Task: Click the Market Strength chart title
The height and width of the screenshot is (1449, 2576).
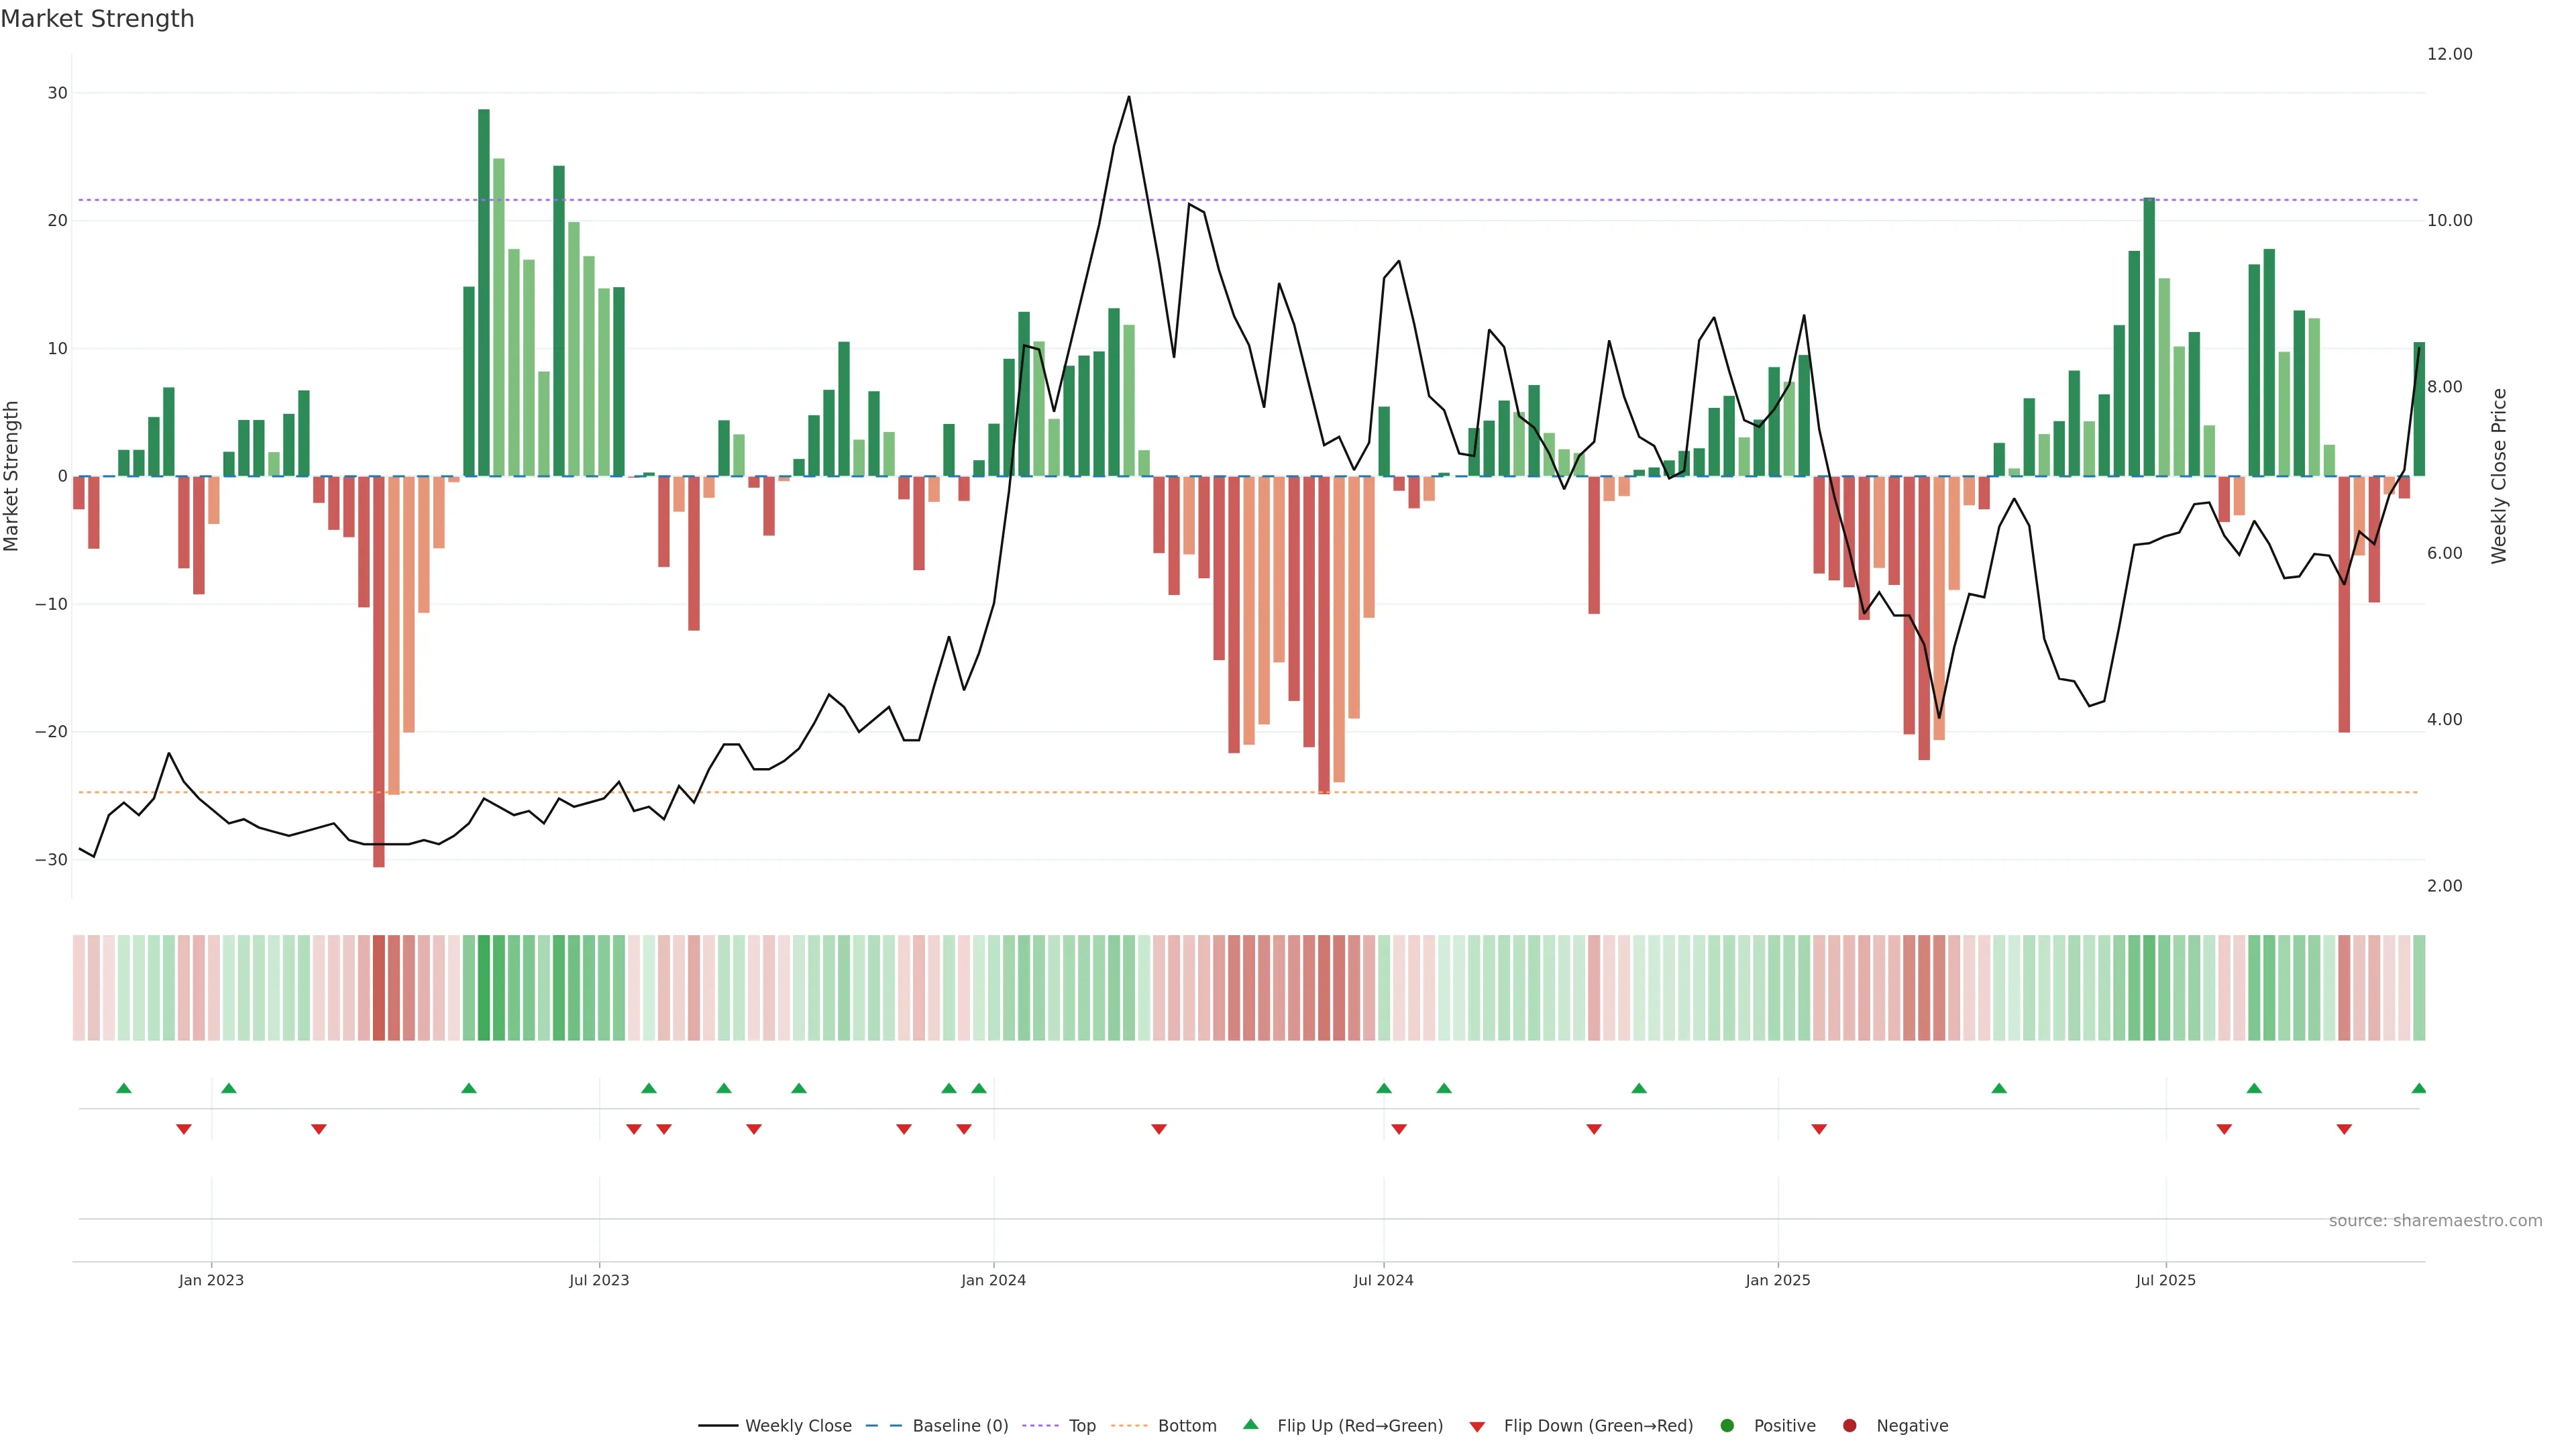Action: [x=97, y=19]
